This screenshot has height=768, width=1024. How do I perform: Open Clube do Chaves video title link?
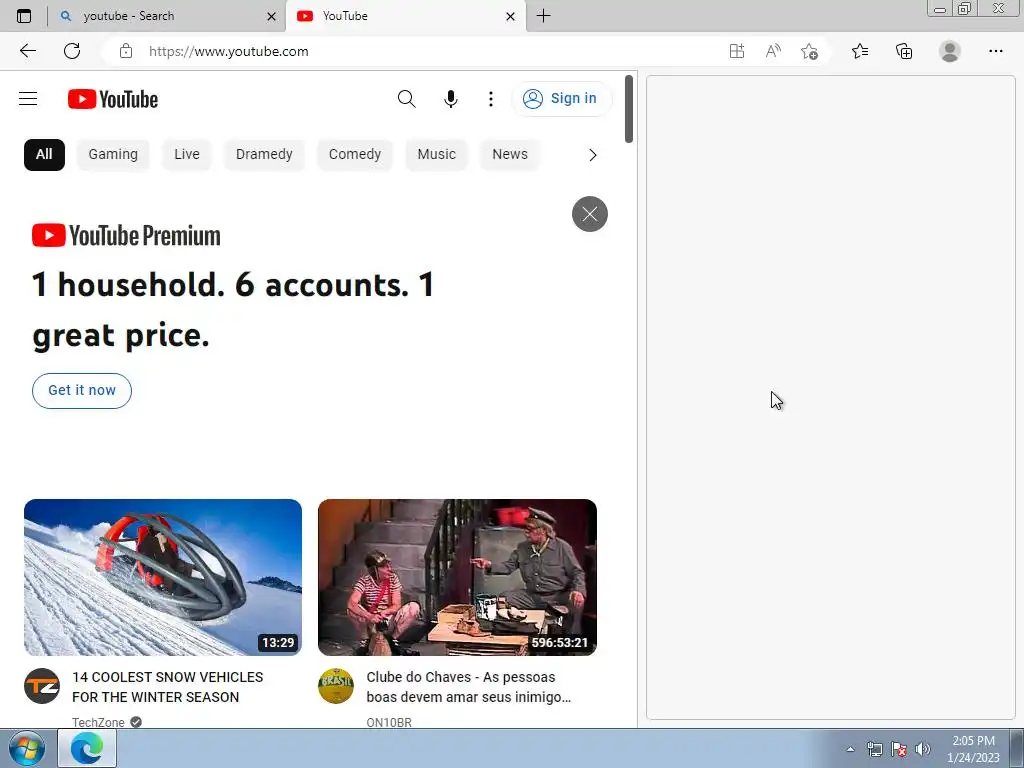[x=468, y=687]
